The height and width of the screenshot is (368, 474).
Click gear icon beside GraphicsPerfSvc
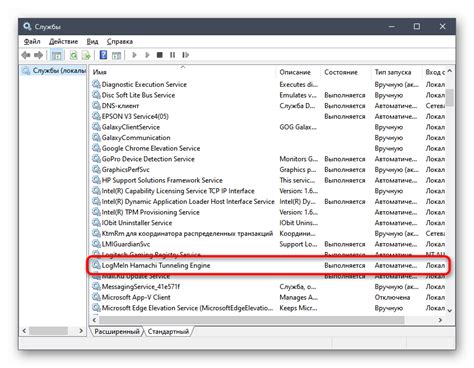96,169
